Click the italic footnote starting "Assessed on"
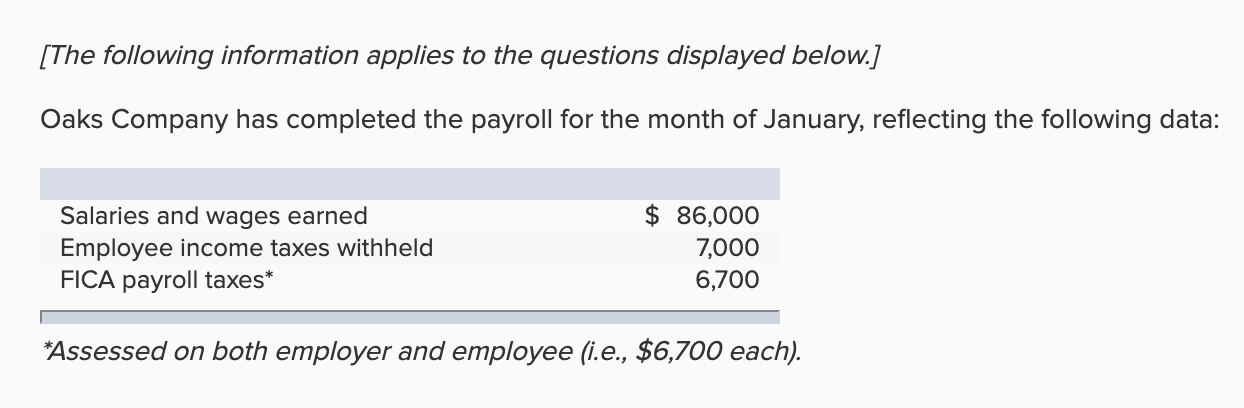This screenshot has height=408, width=1244. tap(424, 353)
